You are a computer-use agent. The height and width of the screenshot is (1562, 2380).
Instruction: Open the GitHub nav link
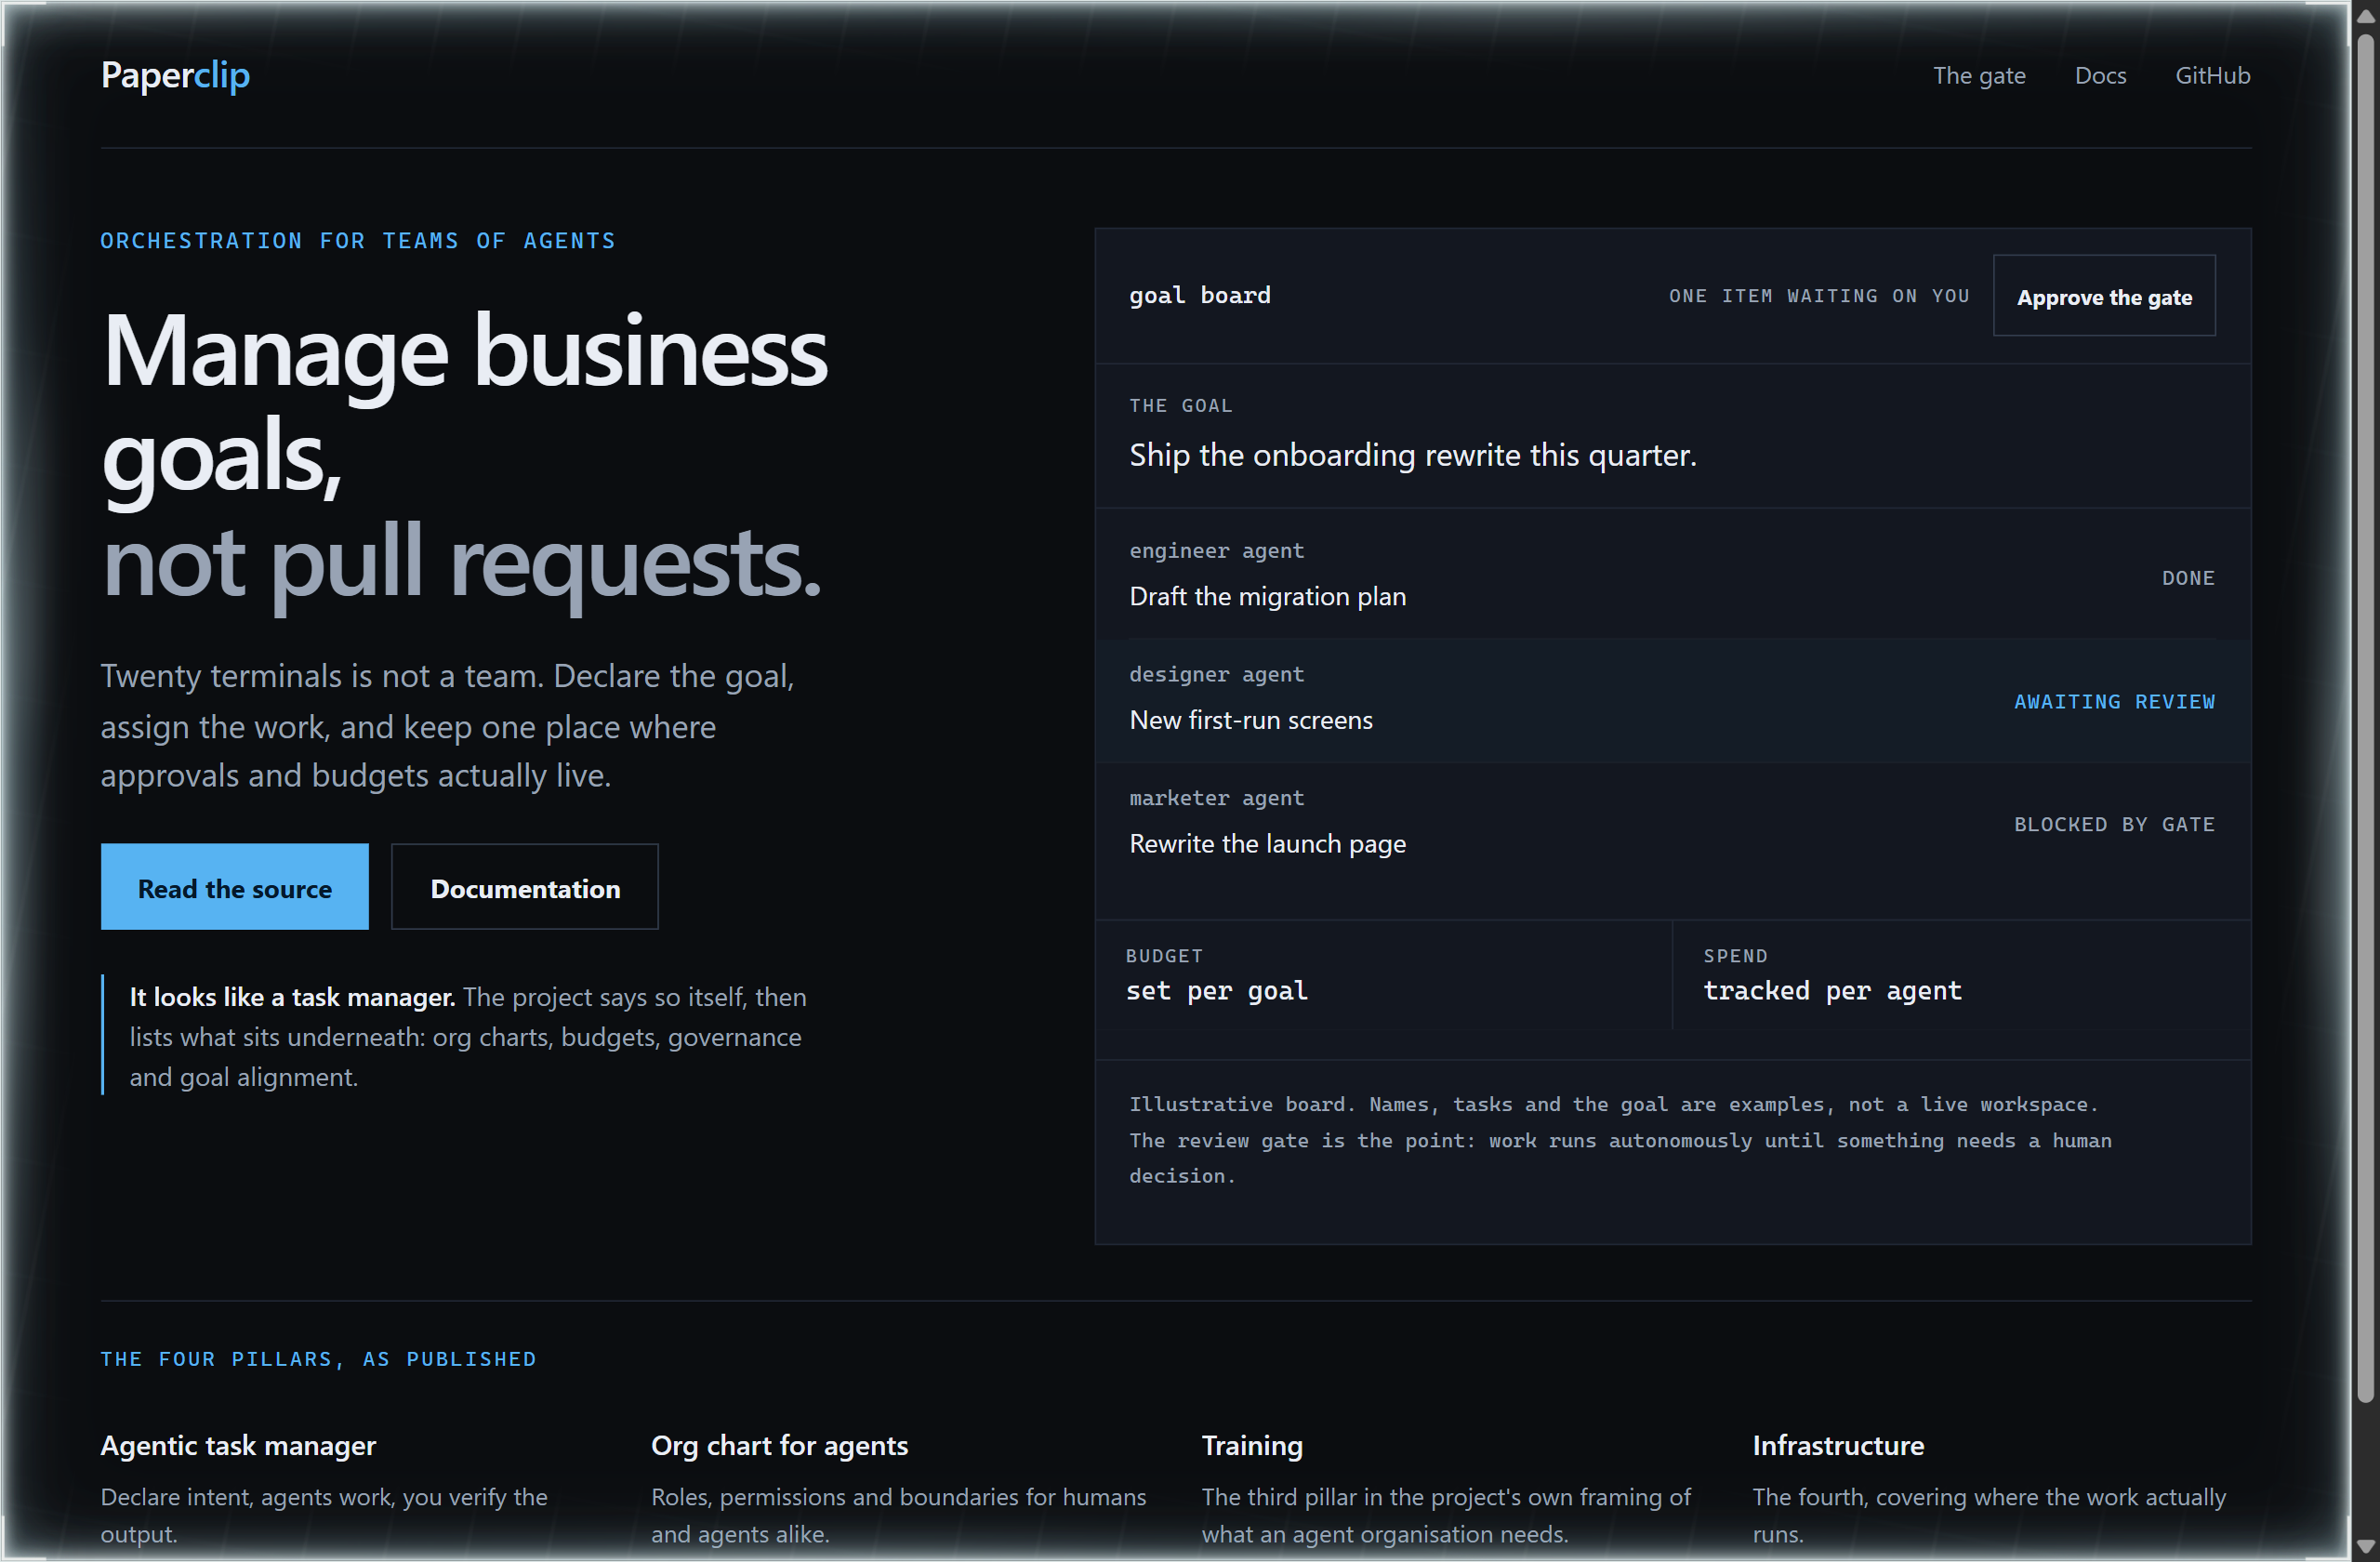(x=2212, y=76)
